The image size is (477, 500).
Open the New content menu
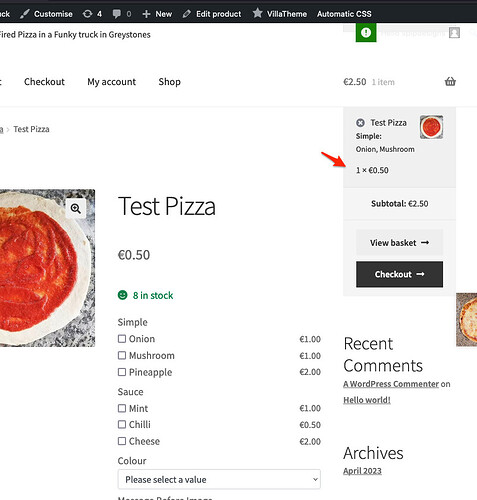[157, 14]
